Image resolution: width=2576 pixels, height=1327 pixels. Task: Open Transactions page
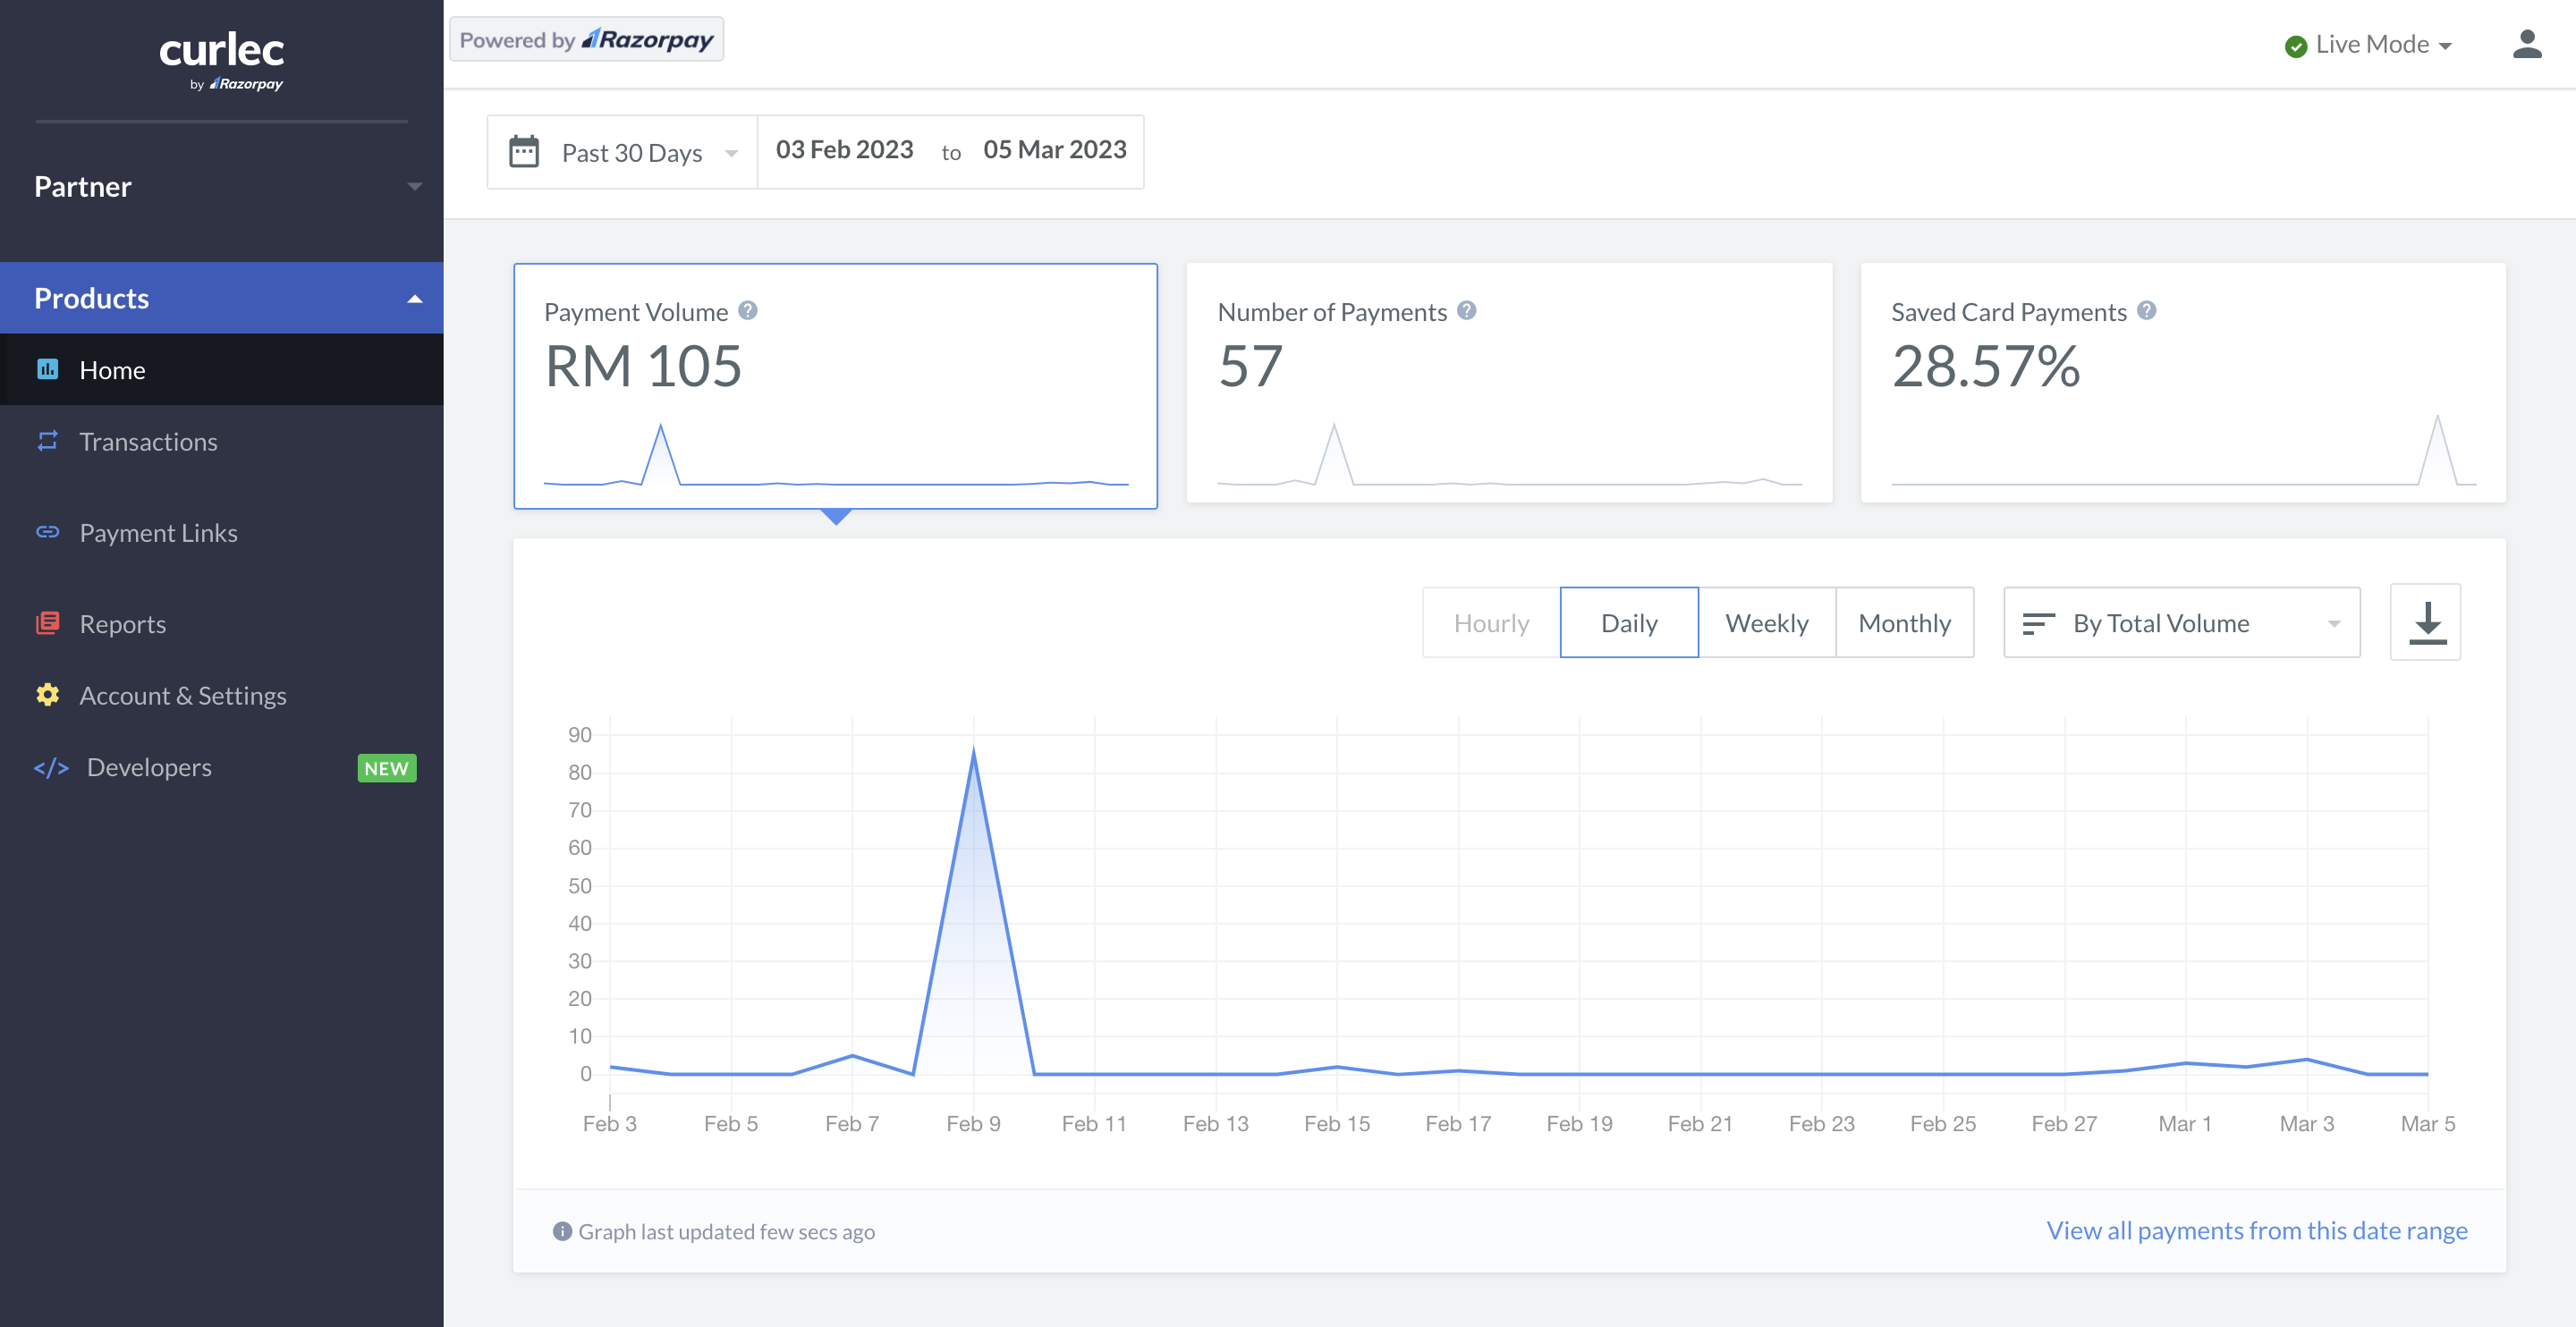[x=222, y=441]
